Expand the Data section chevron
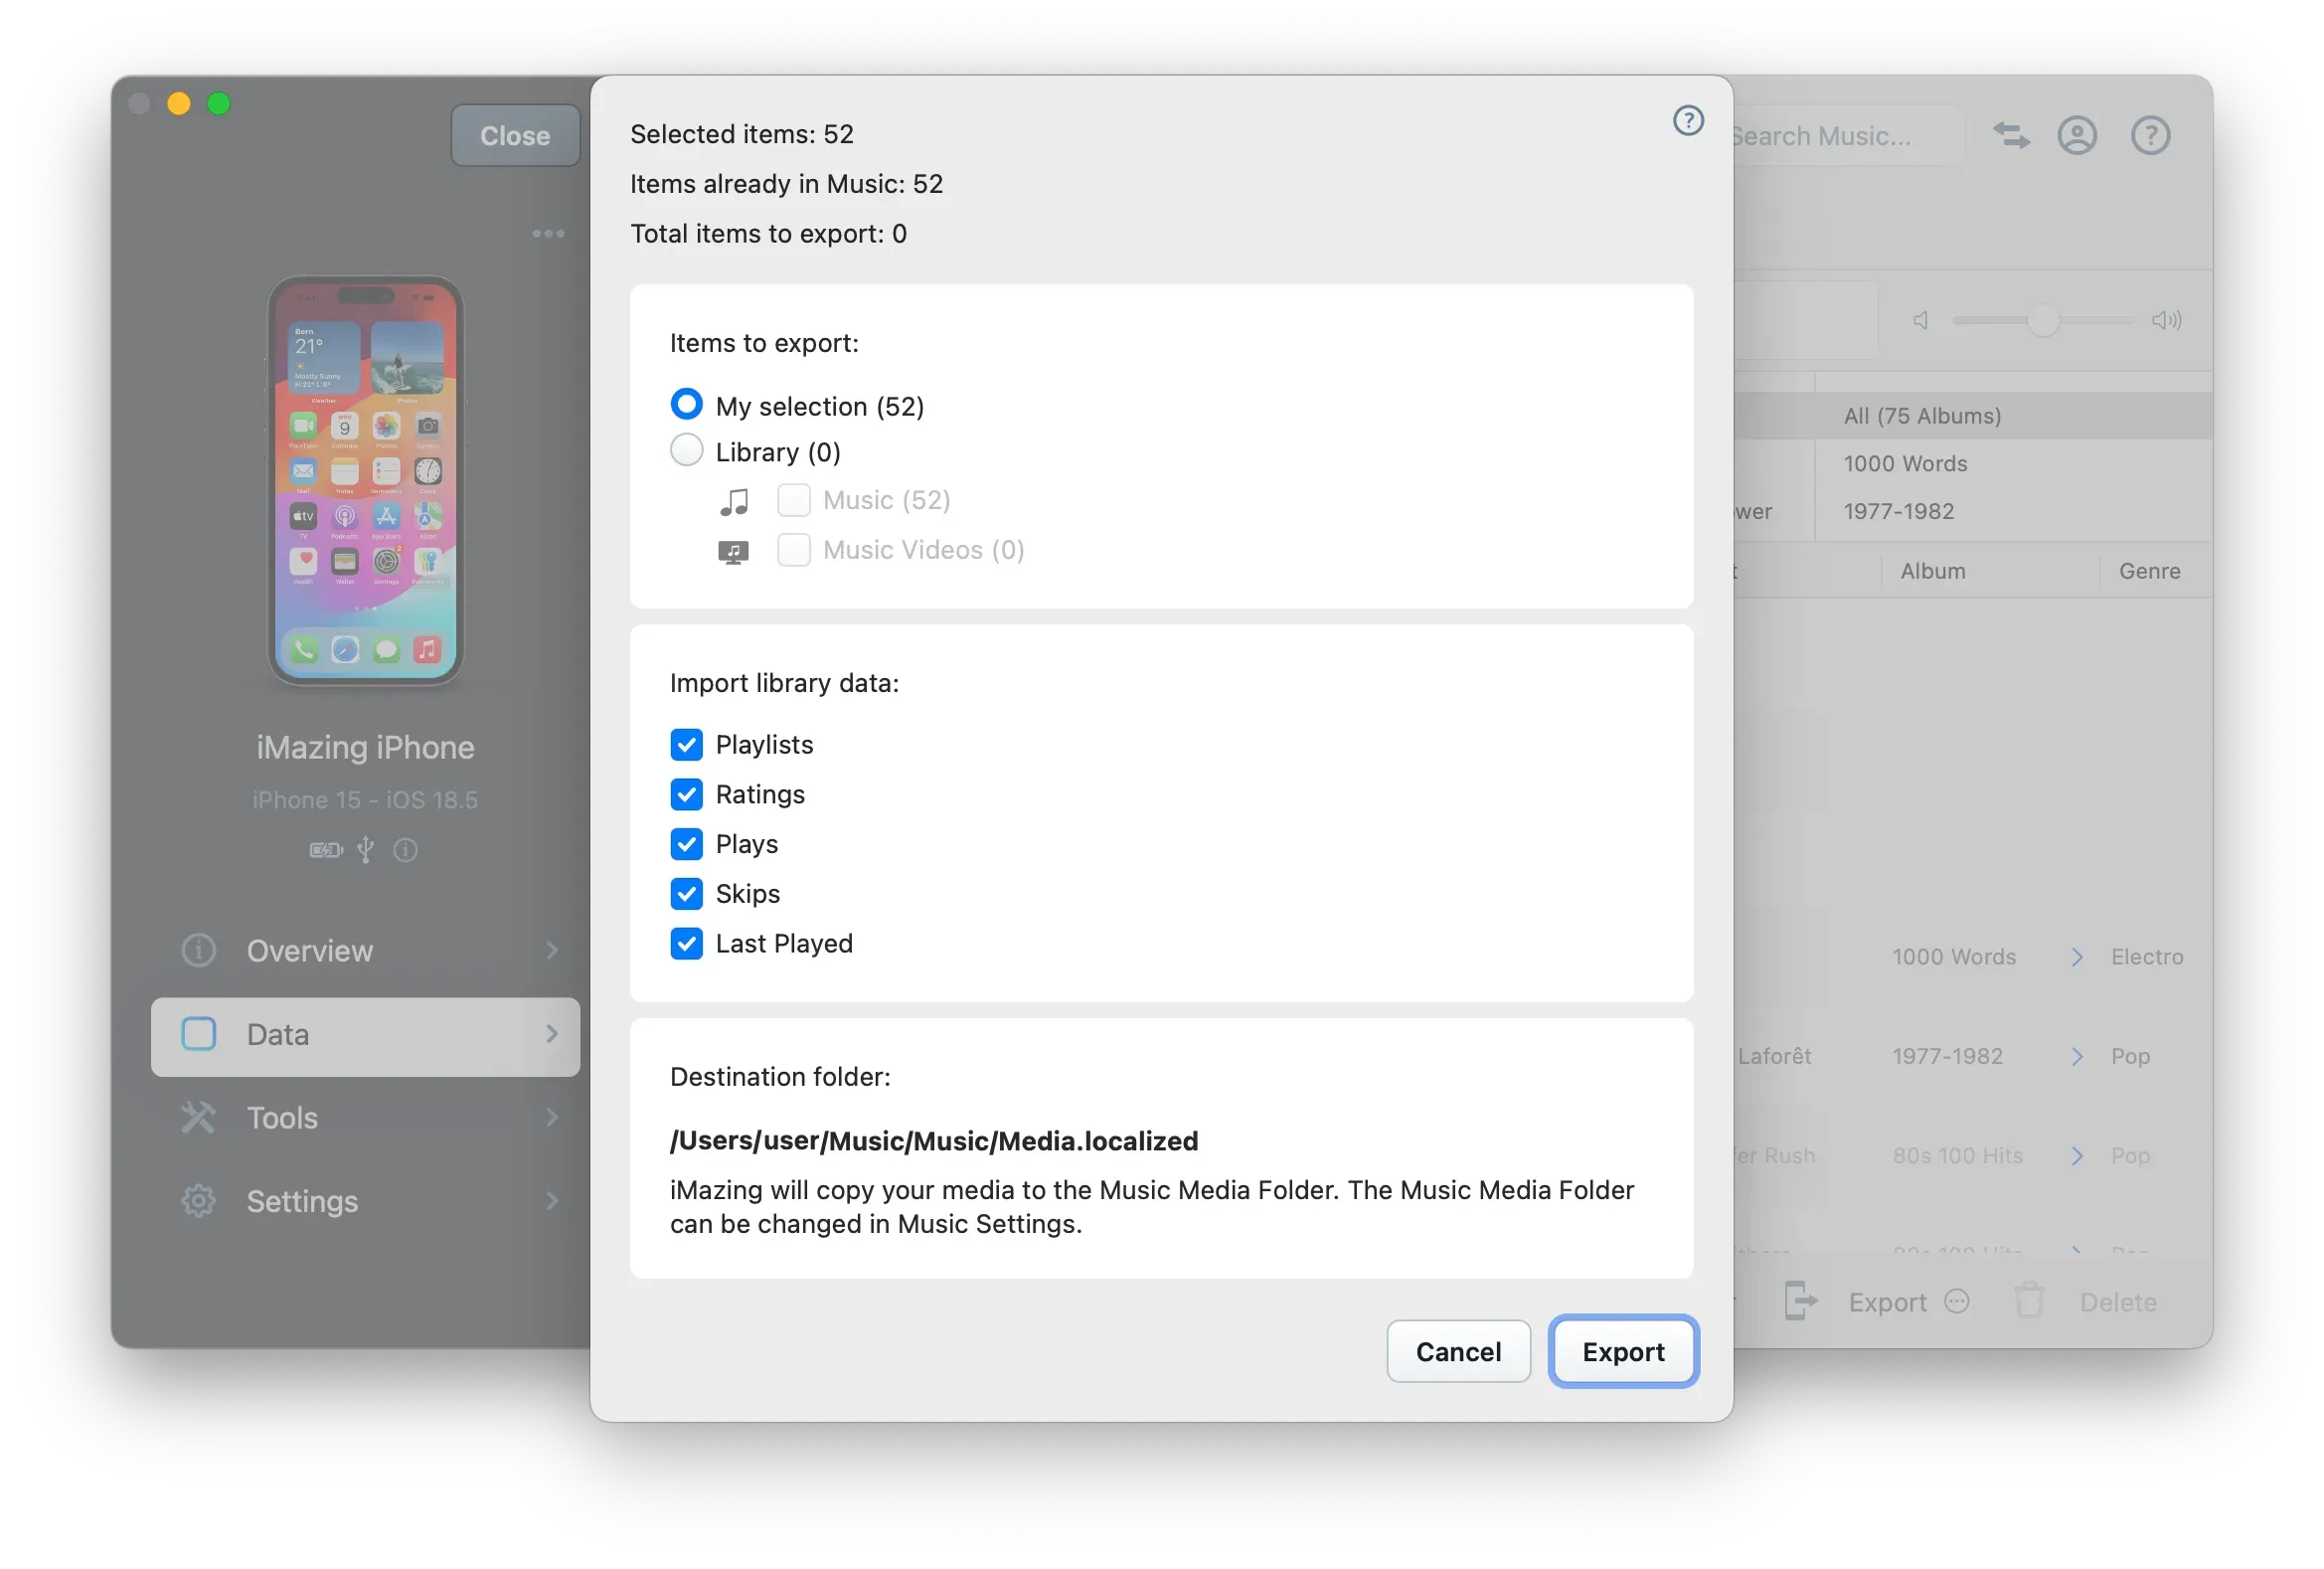The image size is (2324, 1569). point(552,1035)
